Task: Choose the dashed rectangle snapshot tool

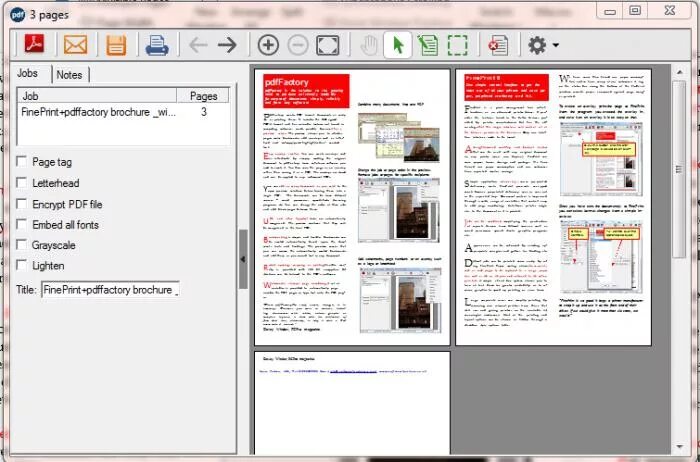Action: point(458,45)
